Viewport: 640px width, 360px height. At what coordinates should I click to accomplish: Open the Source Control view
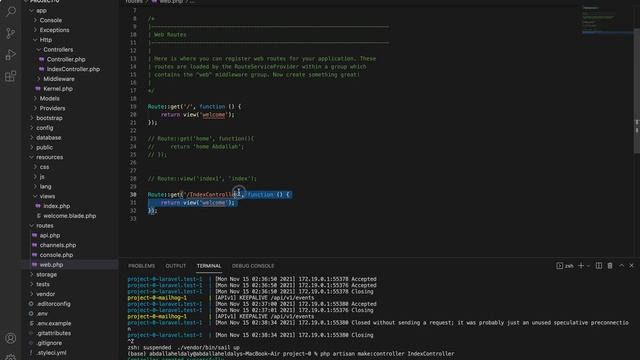click(11, 33)
